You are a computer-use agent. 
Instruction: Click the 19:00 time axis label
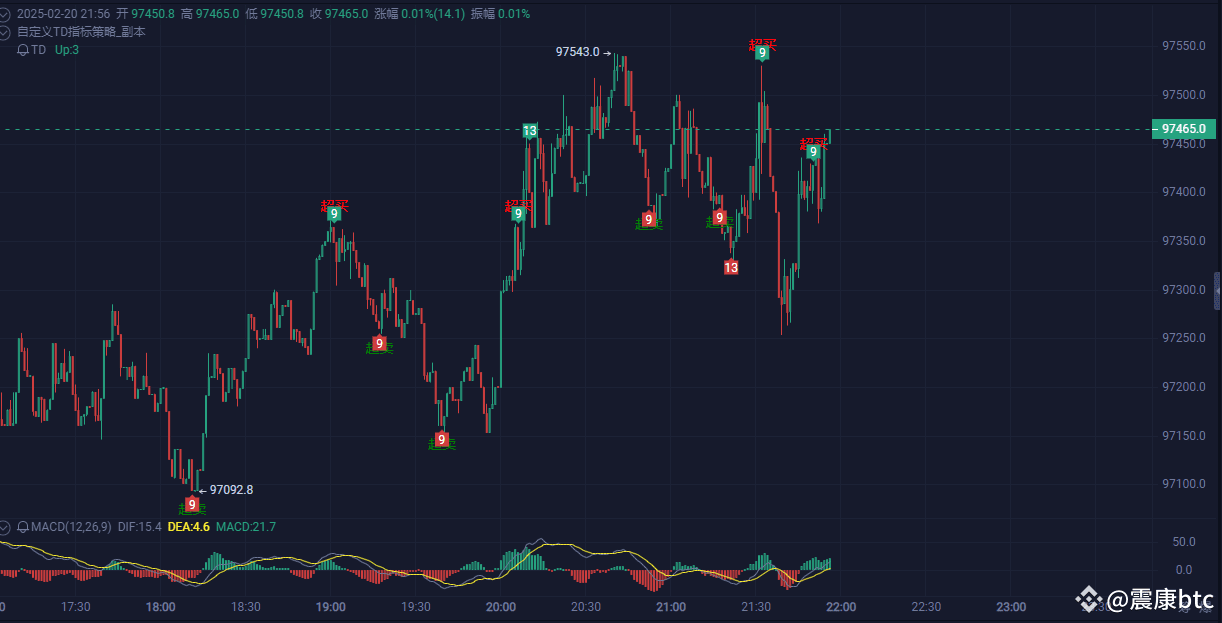point(331,607)
